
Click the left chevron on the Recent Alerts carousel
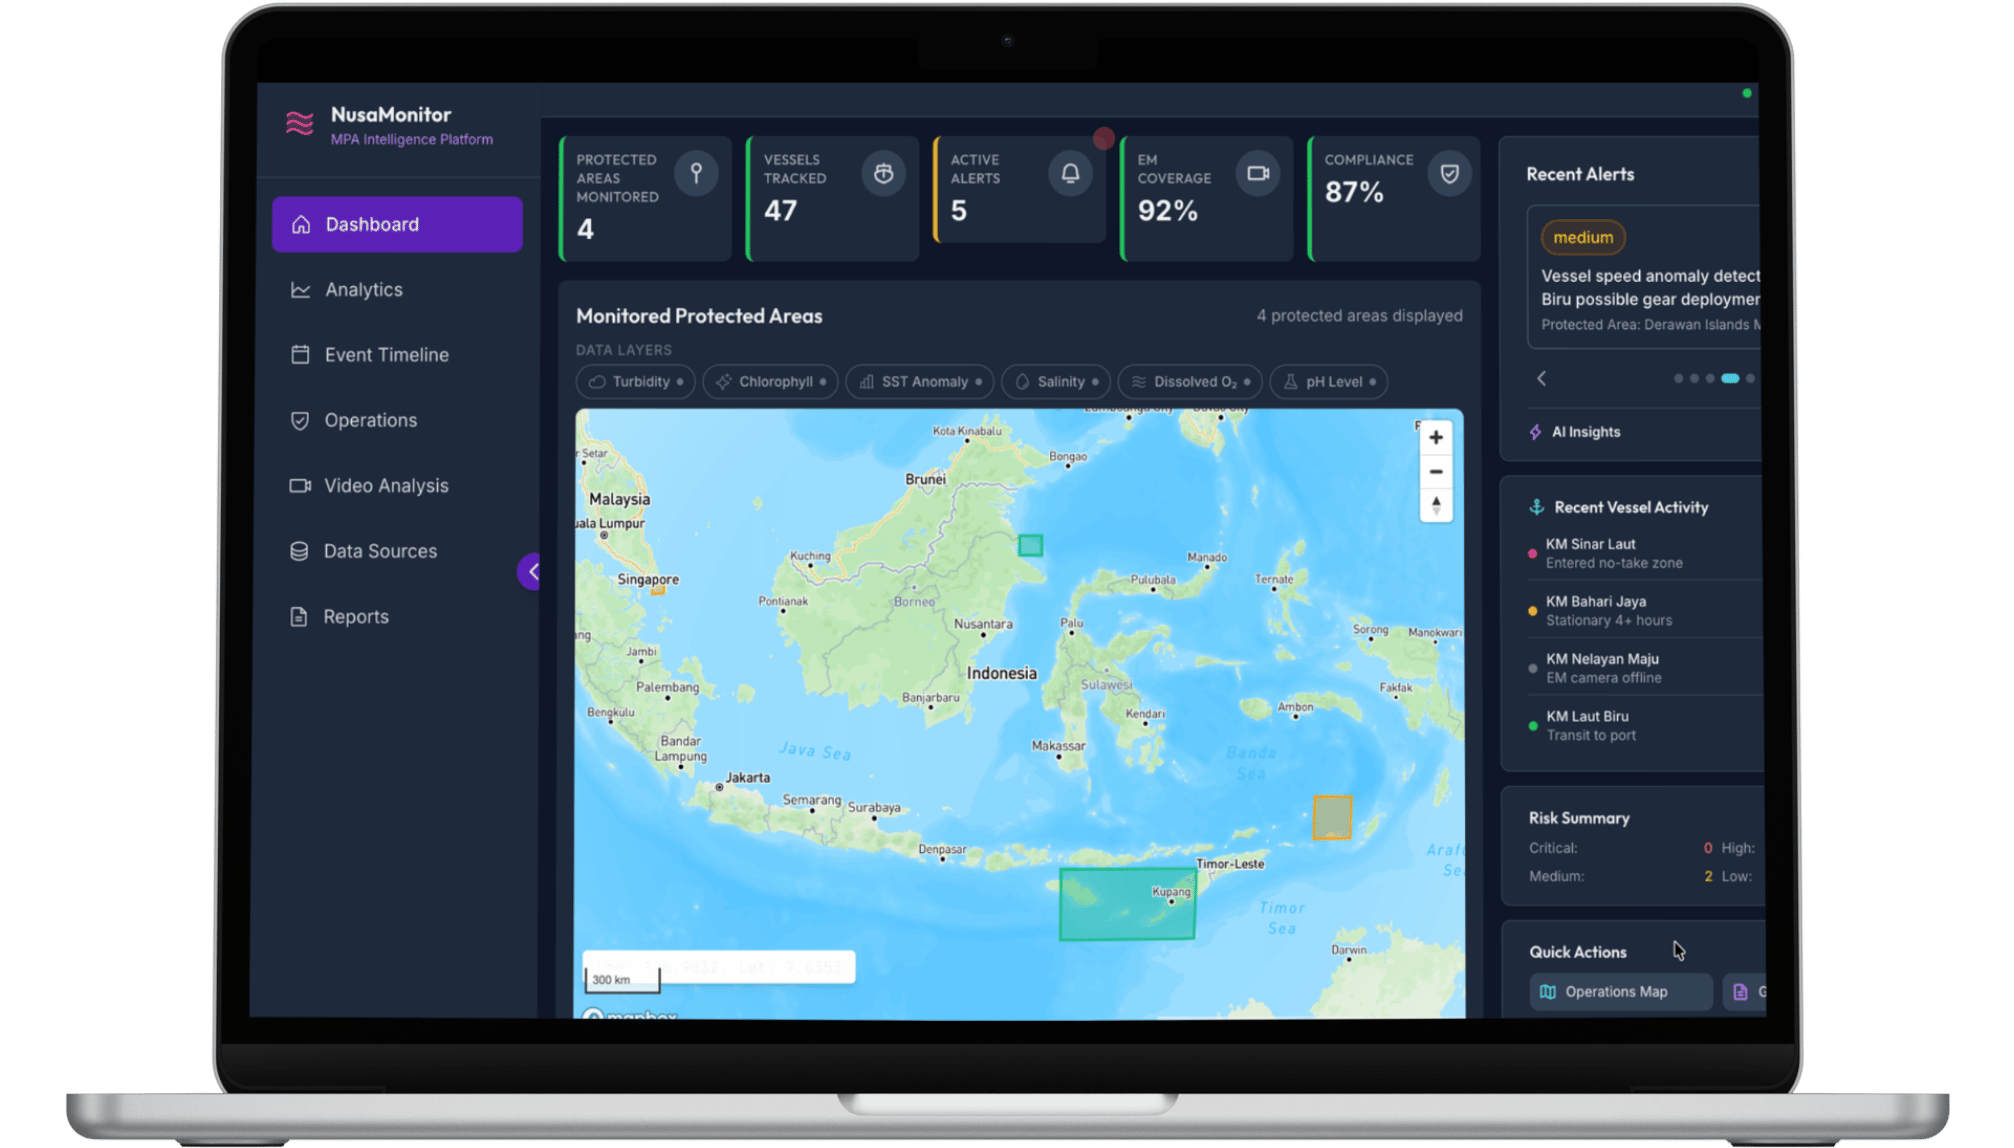(1541, 379)
